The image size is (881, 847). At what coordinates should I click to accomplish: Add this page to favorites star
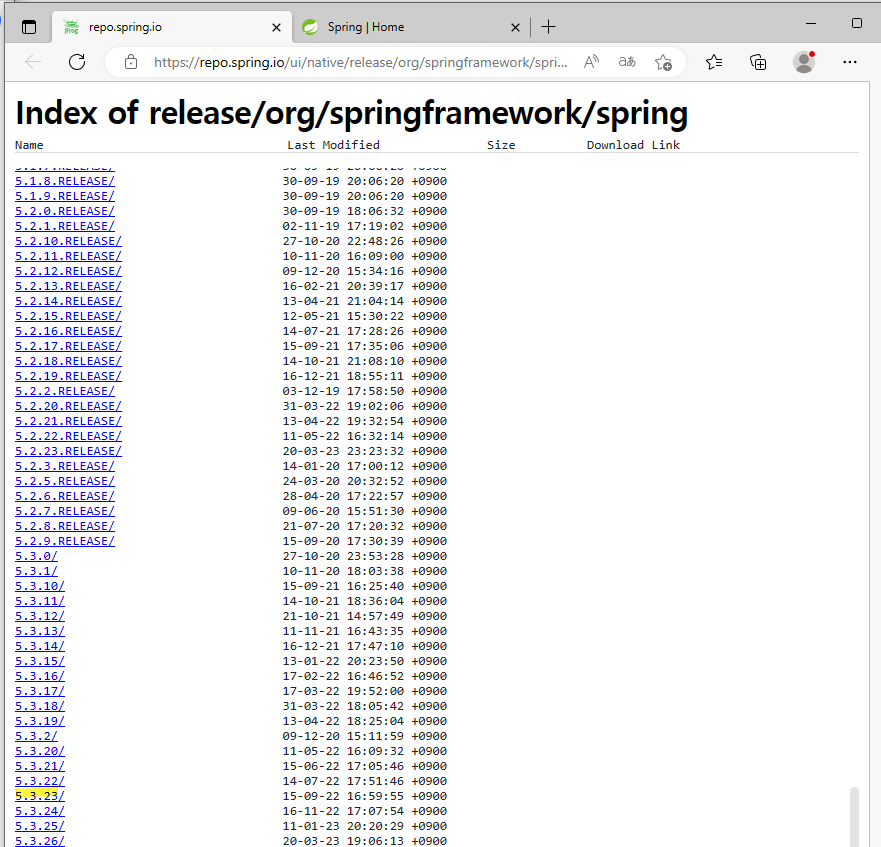coord(663,62)
